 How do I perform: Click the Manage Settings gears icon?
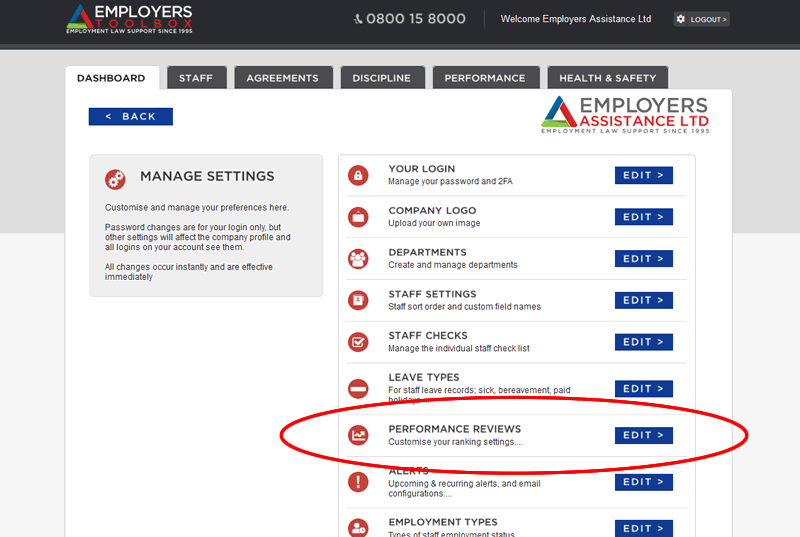[116, 179]
